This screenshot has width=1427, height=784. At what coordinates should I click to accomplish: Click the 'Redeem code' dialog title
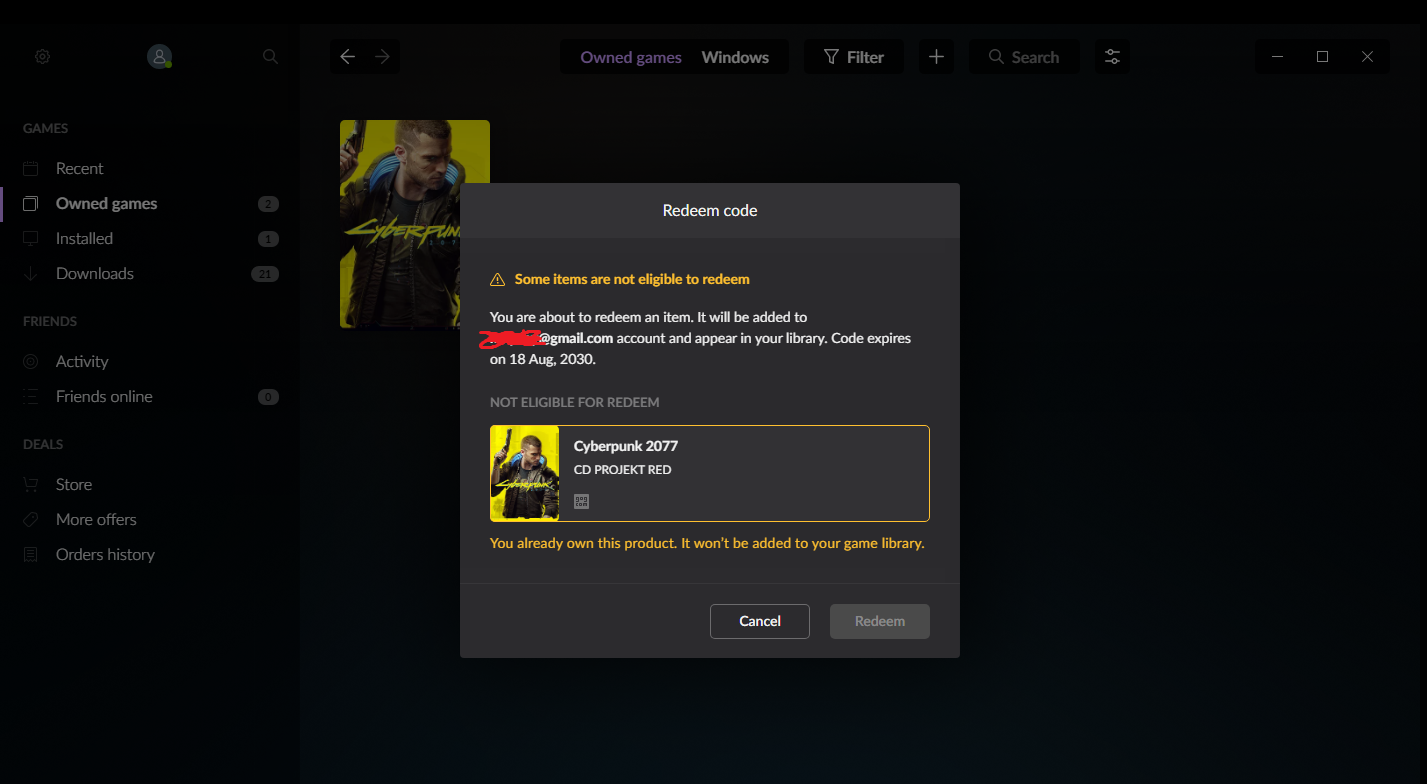pyautogui.click(x=710, y=211)
